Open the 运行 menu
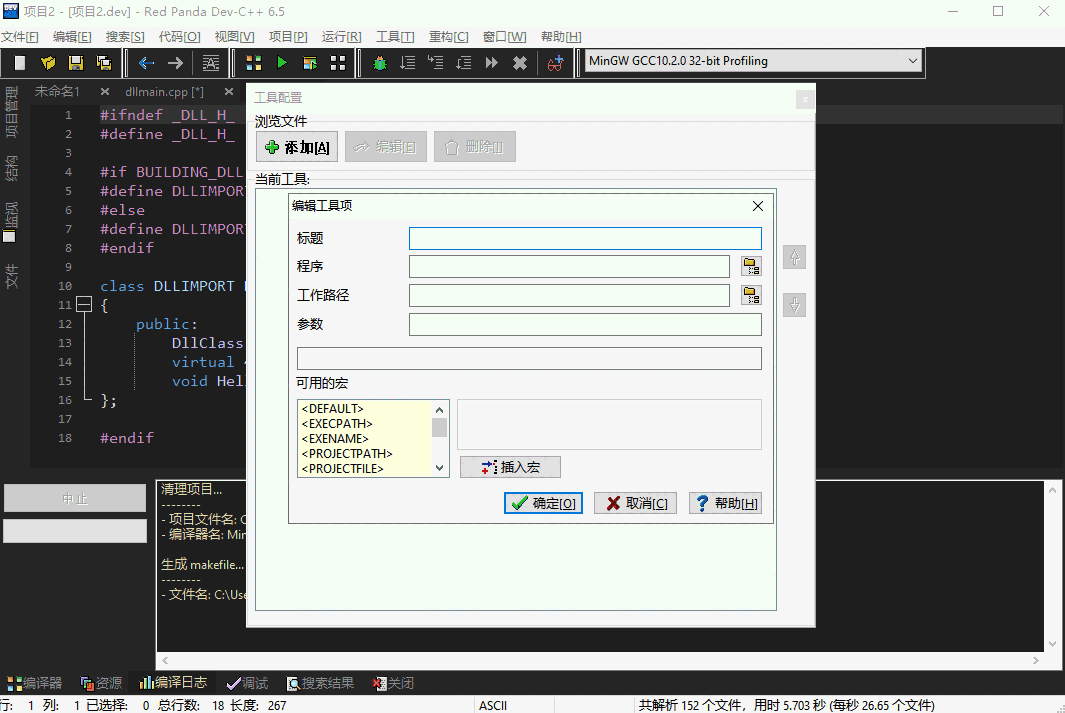This screenshot has height=713, width=1065. coord(340,36)
